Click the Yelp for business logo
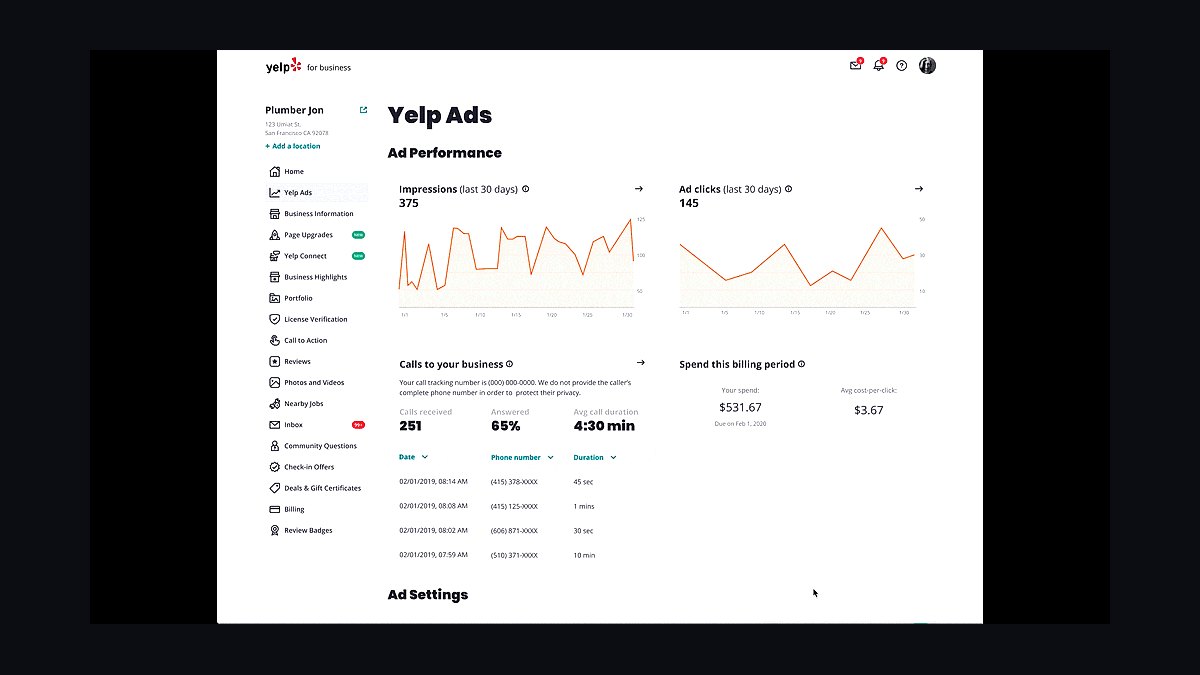The height and width of the screenshot is (675, 1200). pyautogui.click(x=308, y=66)
